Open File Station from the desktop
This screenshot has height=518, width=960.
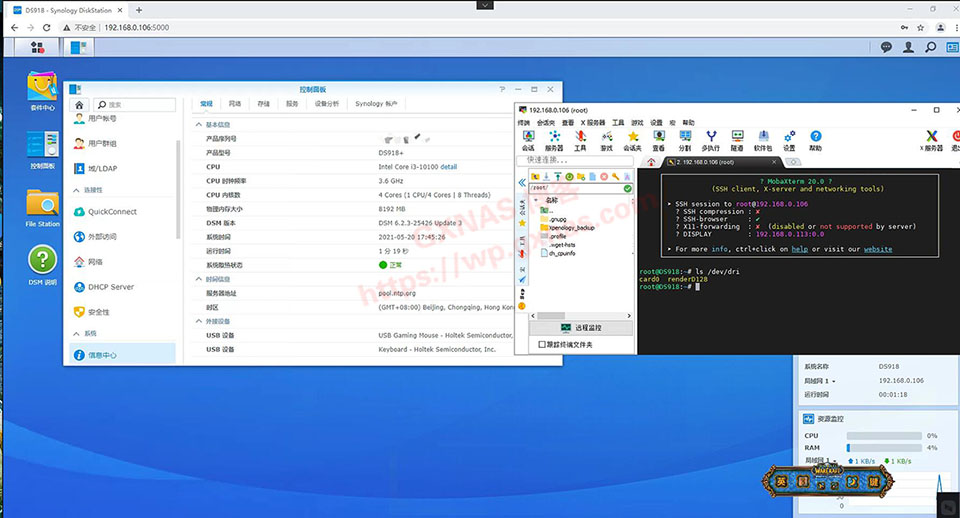[42, 205]
